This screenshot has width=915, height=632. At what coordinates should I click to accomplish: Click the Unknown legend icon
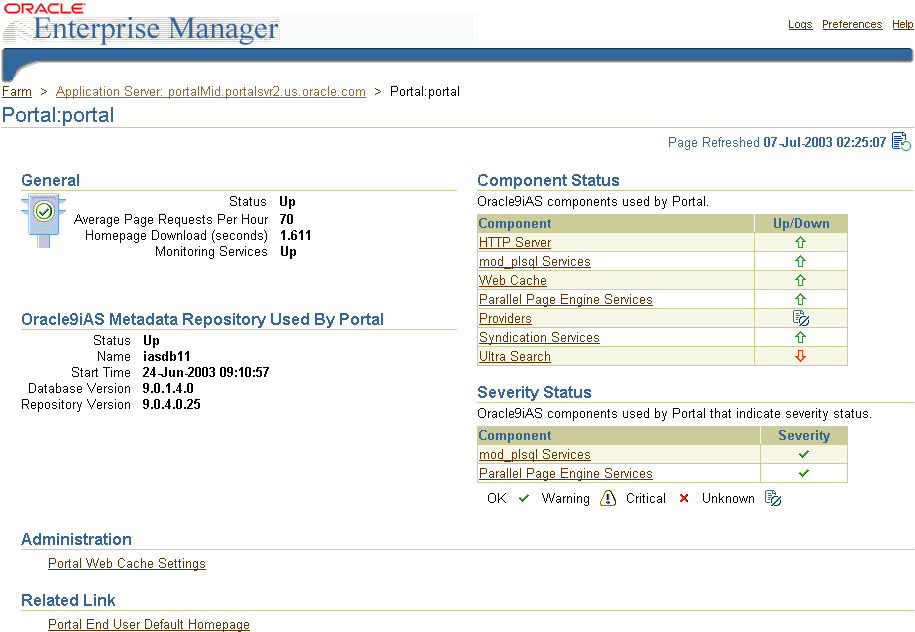coord(773,498)
